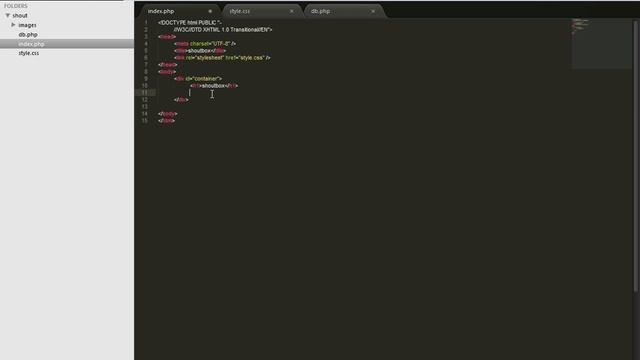Click the h1 shoutbox line
The width and height of the screenshot is (640, 360).
pyautogui.click(x=214, y=86)
